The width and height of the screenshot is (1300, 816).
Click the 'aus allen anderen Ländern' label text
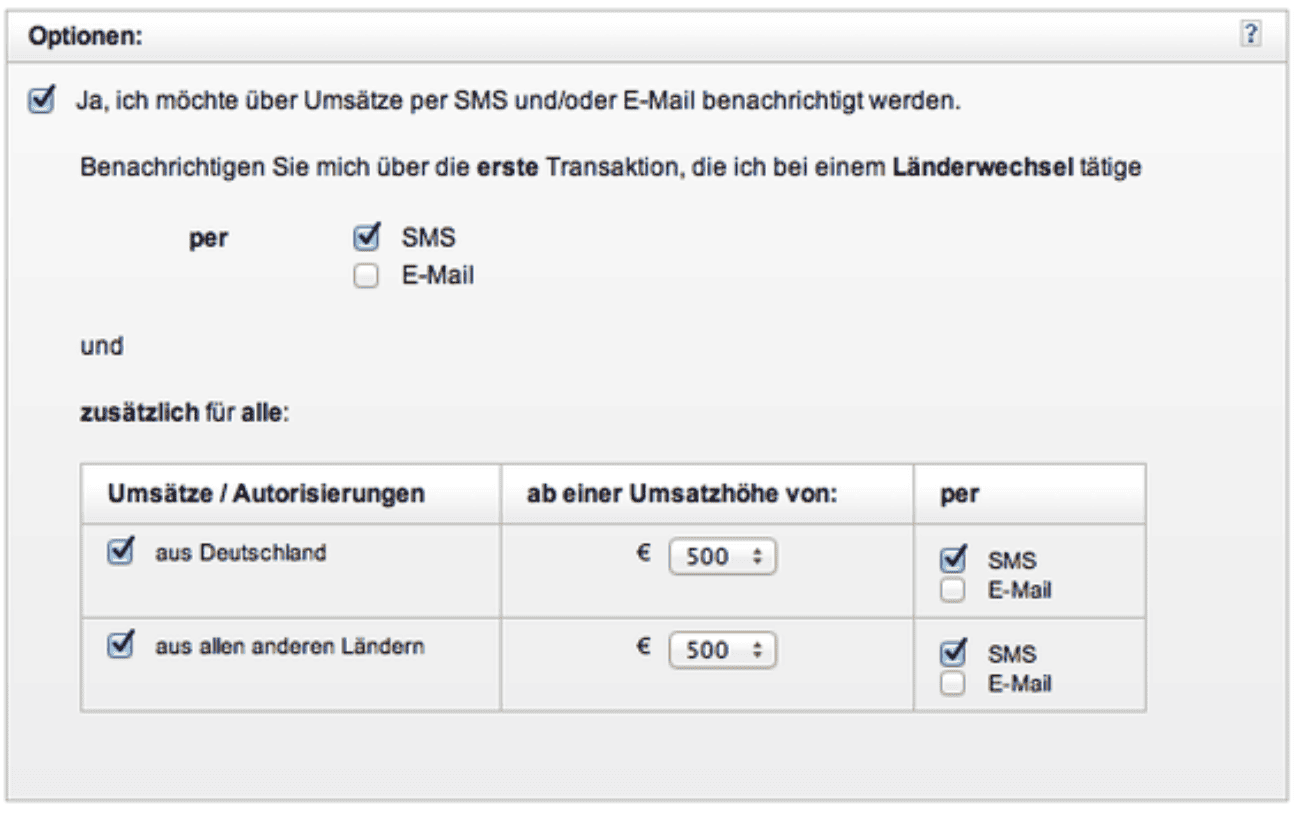click(289, 647)
